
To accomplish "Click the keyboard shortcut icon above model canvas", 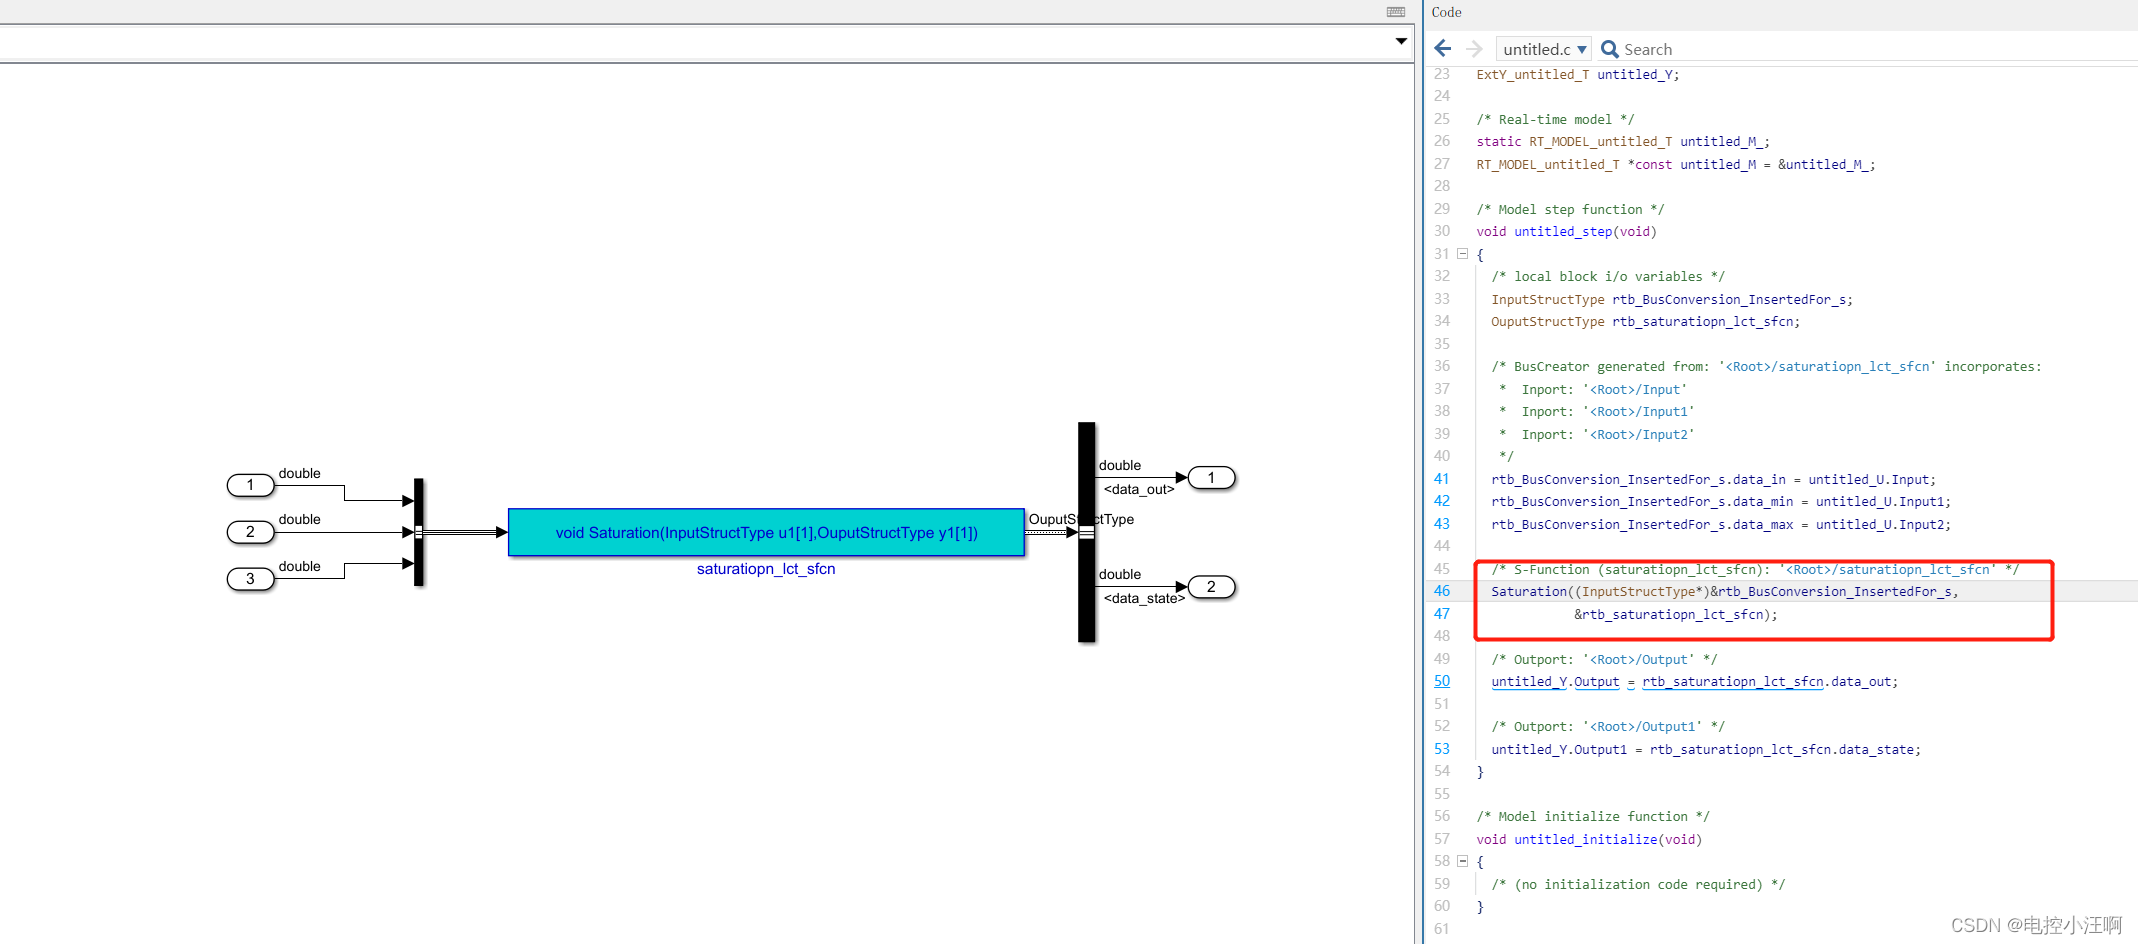I will [1395, 12].
